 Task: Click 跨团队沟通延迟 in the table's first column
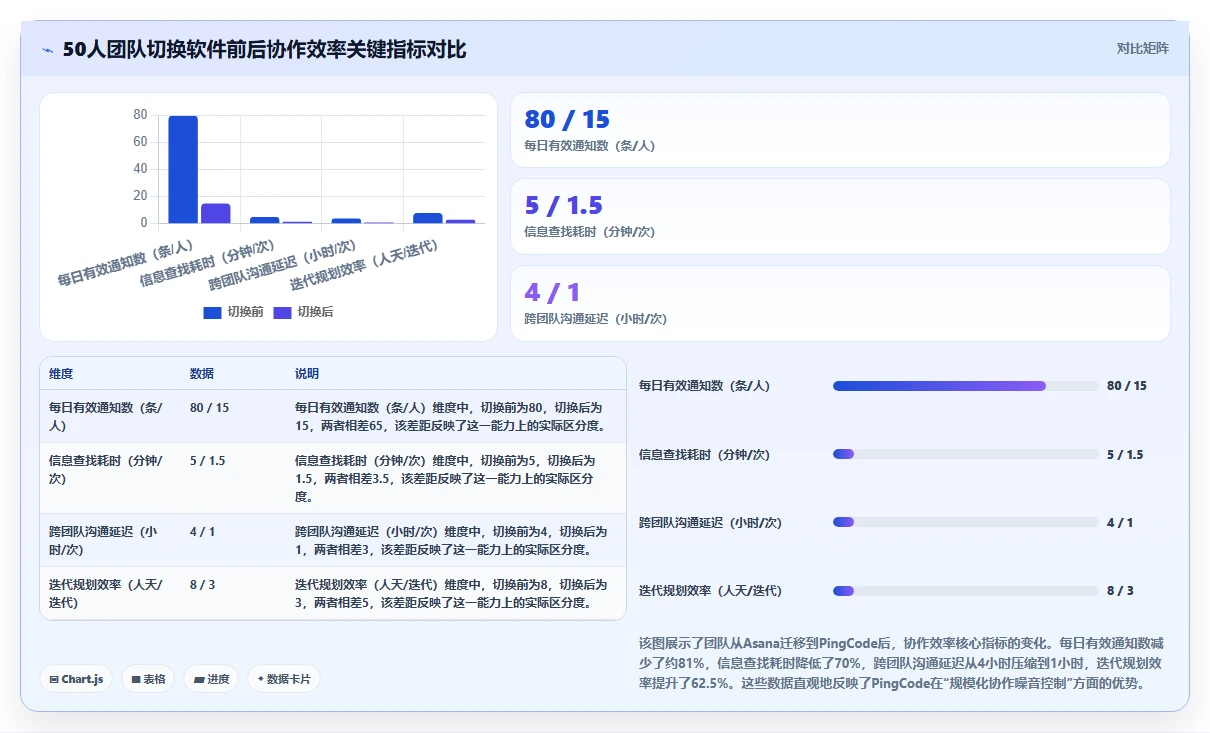click(106, 541)
